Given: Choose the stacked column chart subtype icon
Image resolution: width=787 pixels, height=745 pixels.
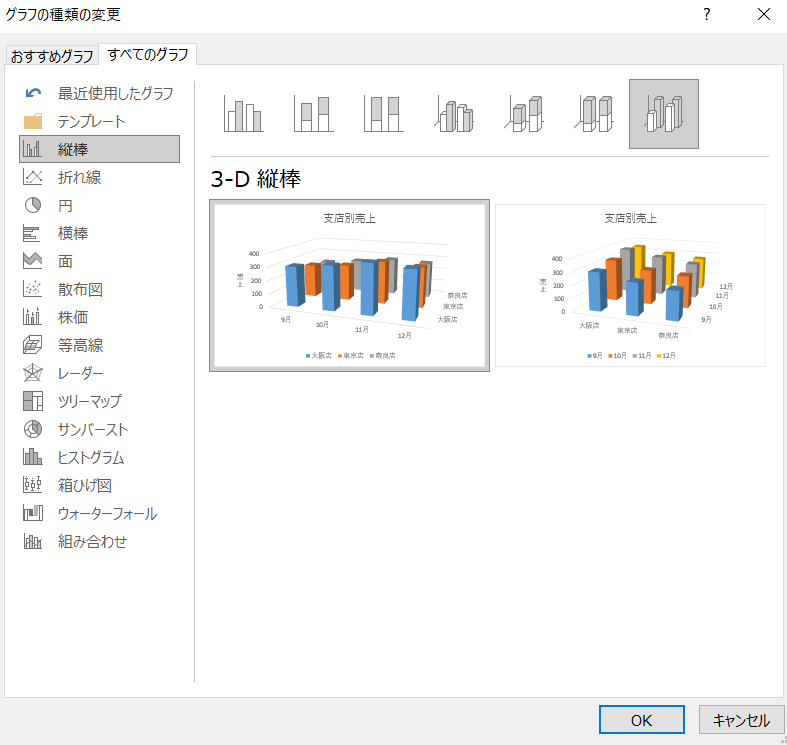Looking at the screenshot, I should 312,114.
